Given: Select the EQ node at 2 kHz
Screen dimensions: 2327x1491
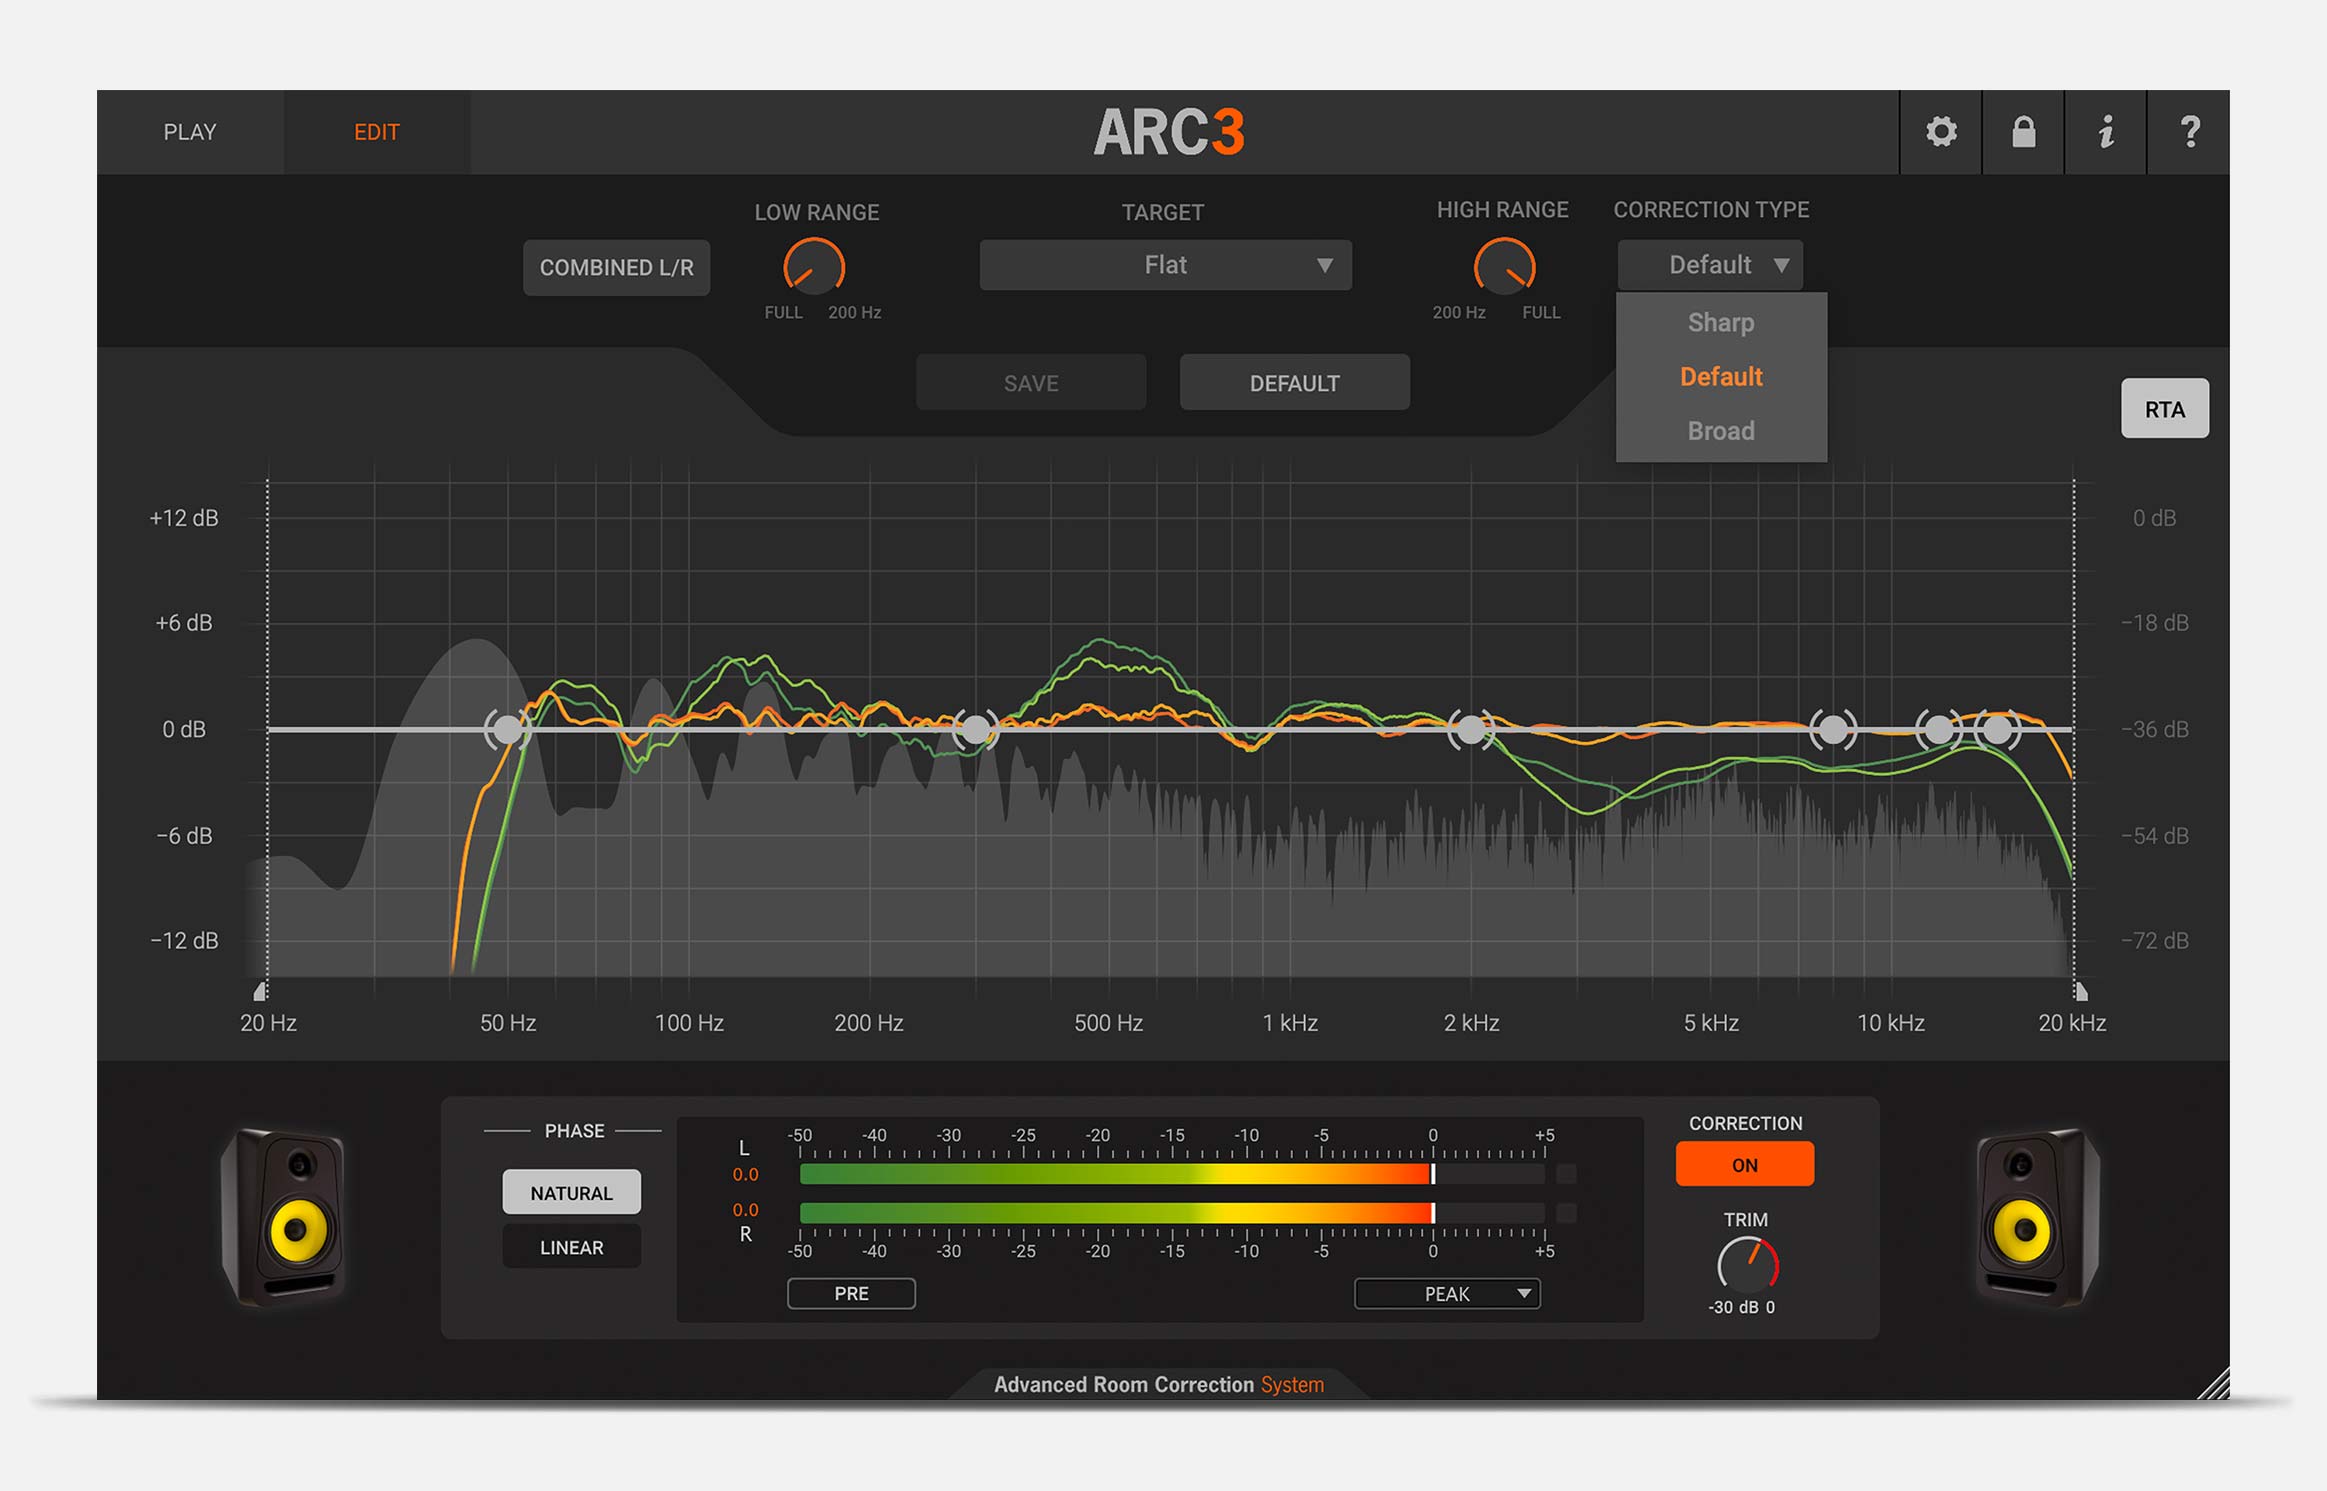Looking at the screenshot, I should 1471,730.
